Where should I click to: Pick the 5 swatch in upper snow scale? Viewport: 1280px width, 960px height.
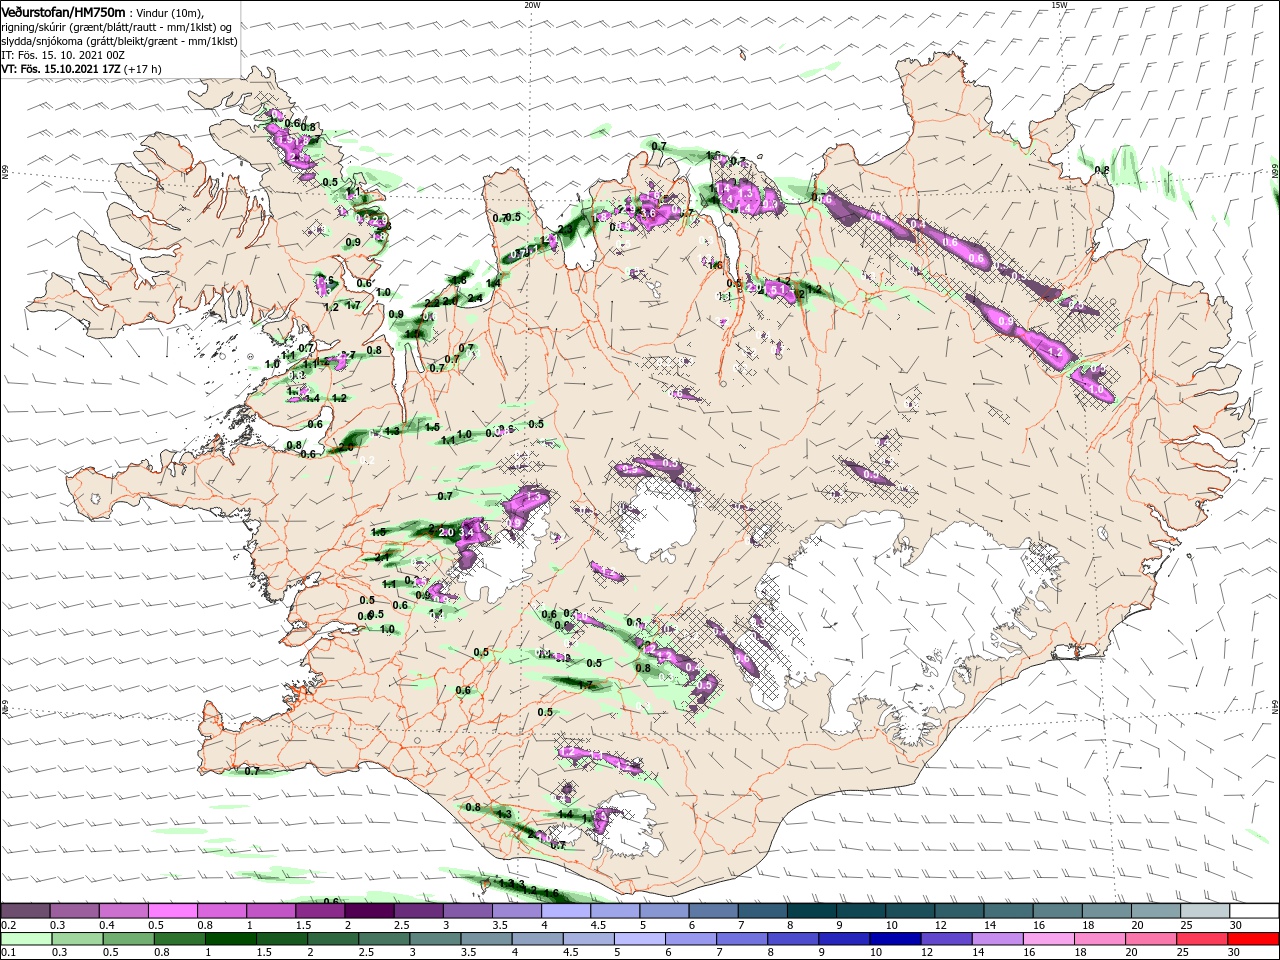pyautogui.click(x=664, y=911)
